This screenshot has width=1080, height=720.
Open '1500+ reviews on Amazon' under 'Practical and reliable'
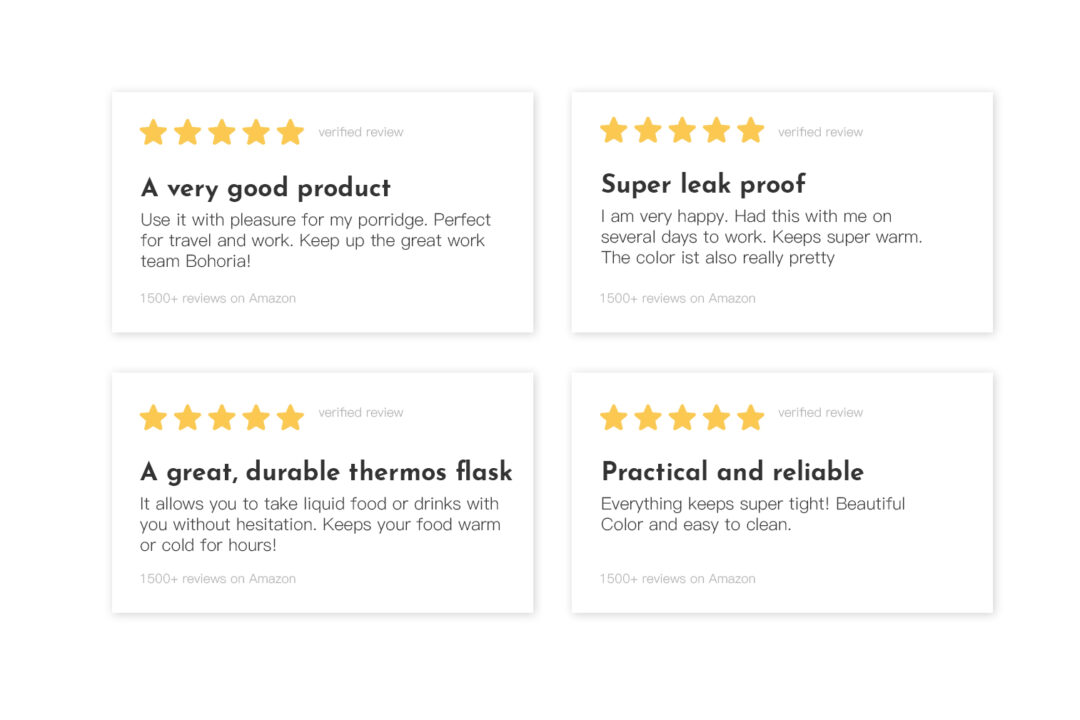tap(678, 579)
